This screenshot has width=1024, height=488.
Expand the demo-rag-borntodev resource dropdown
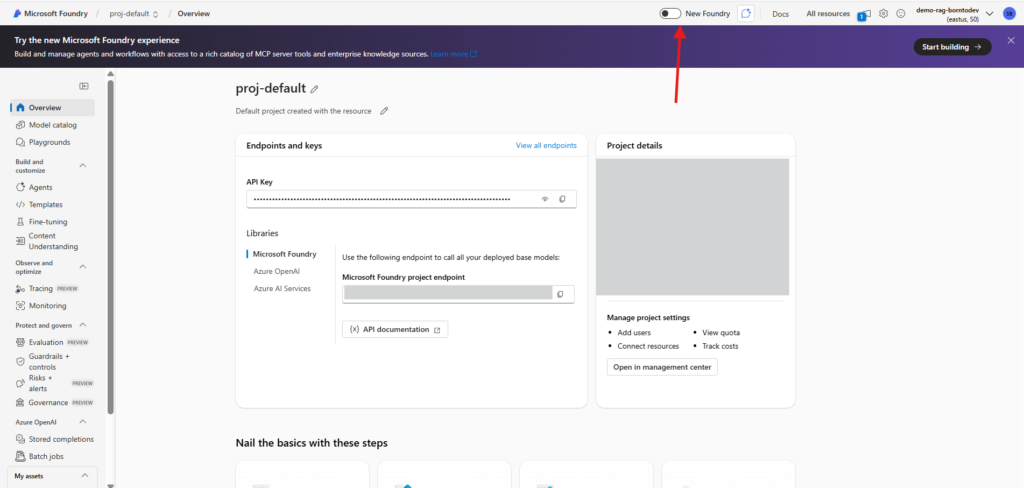989,14
